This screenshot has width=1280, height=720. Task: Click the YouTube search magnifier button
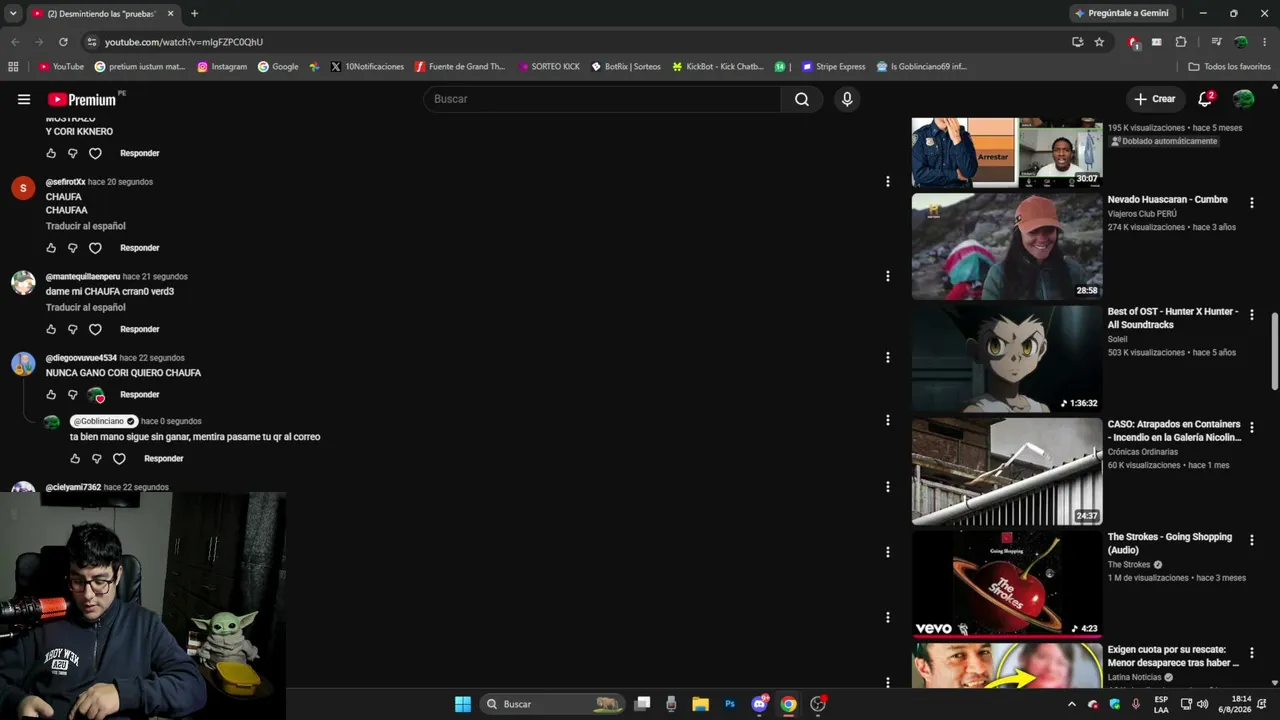802,99
